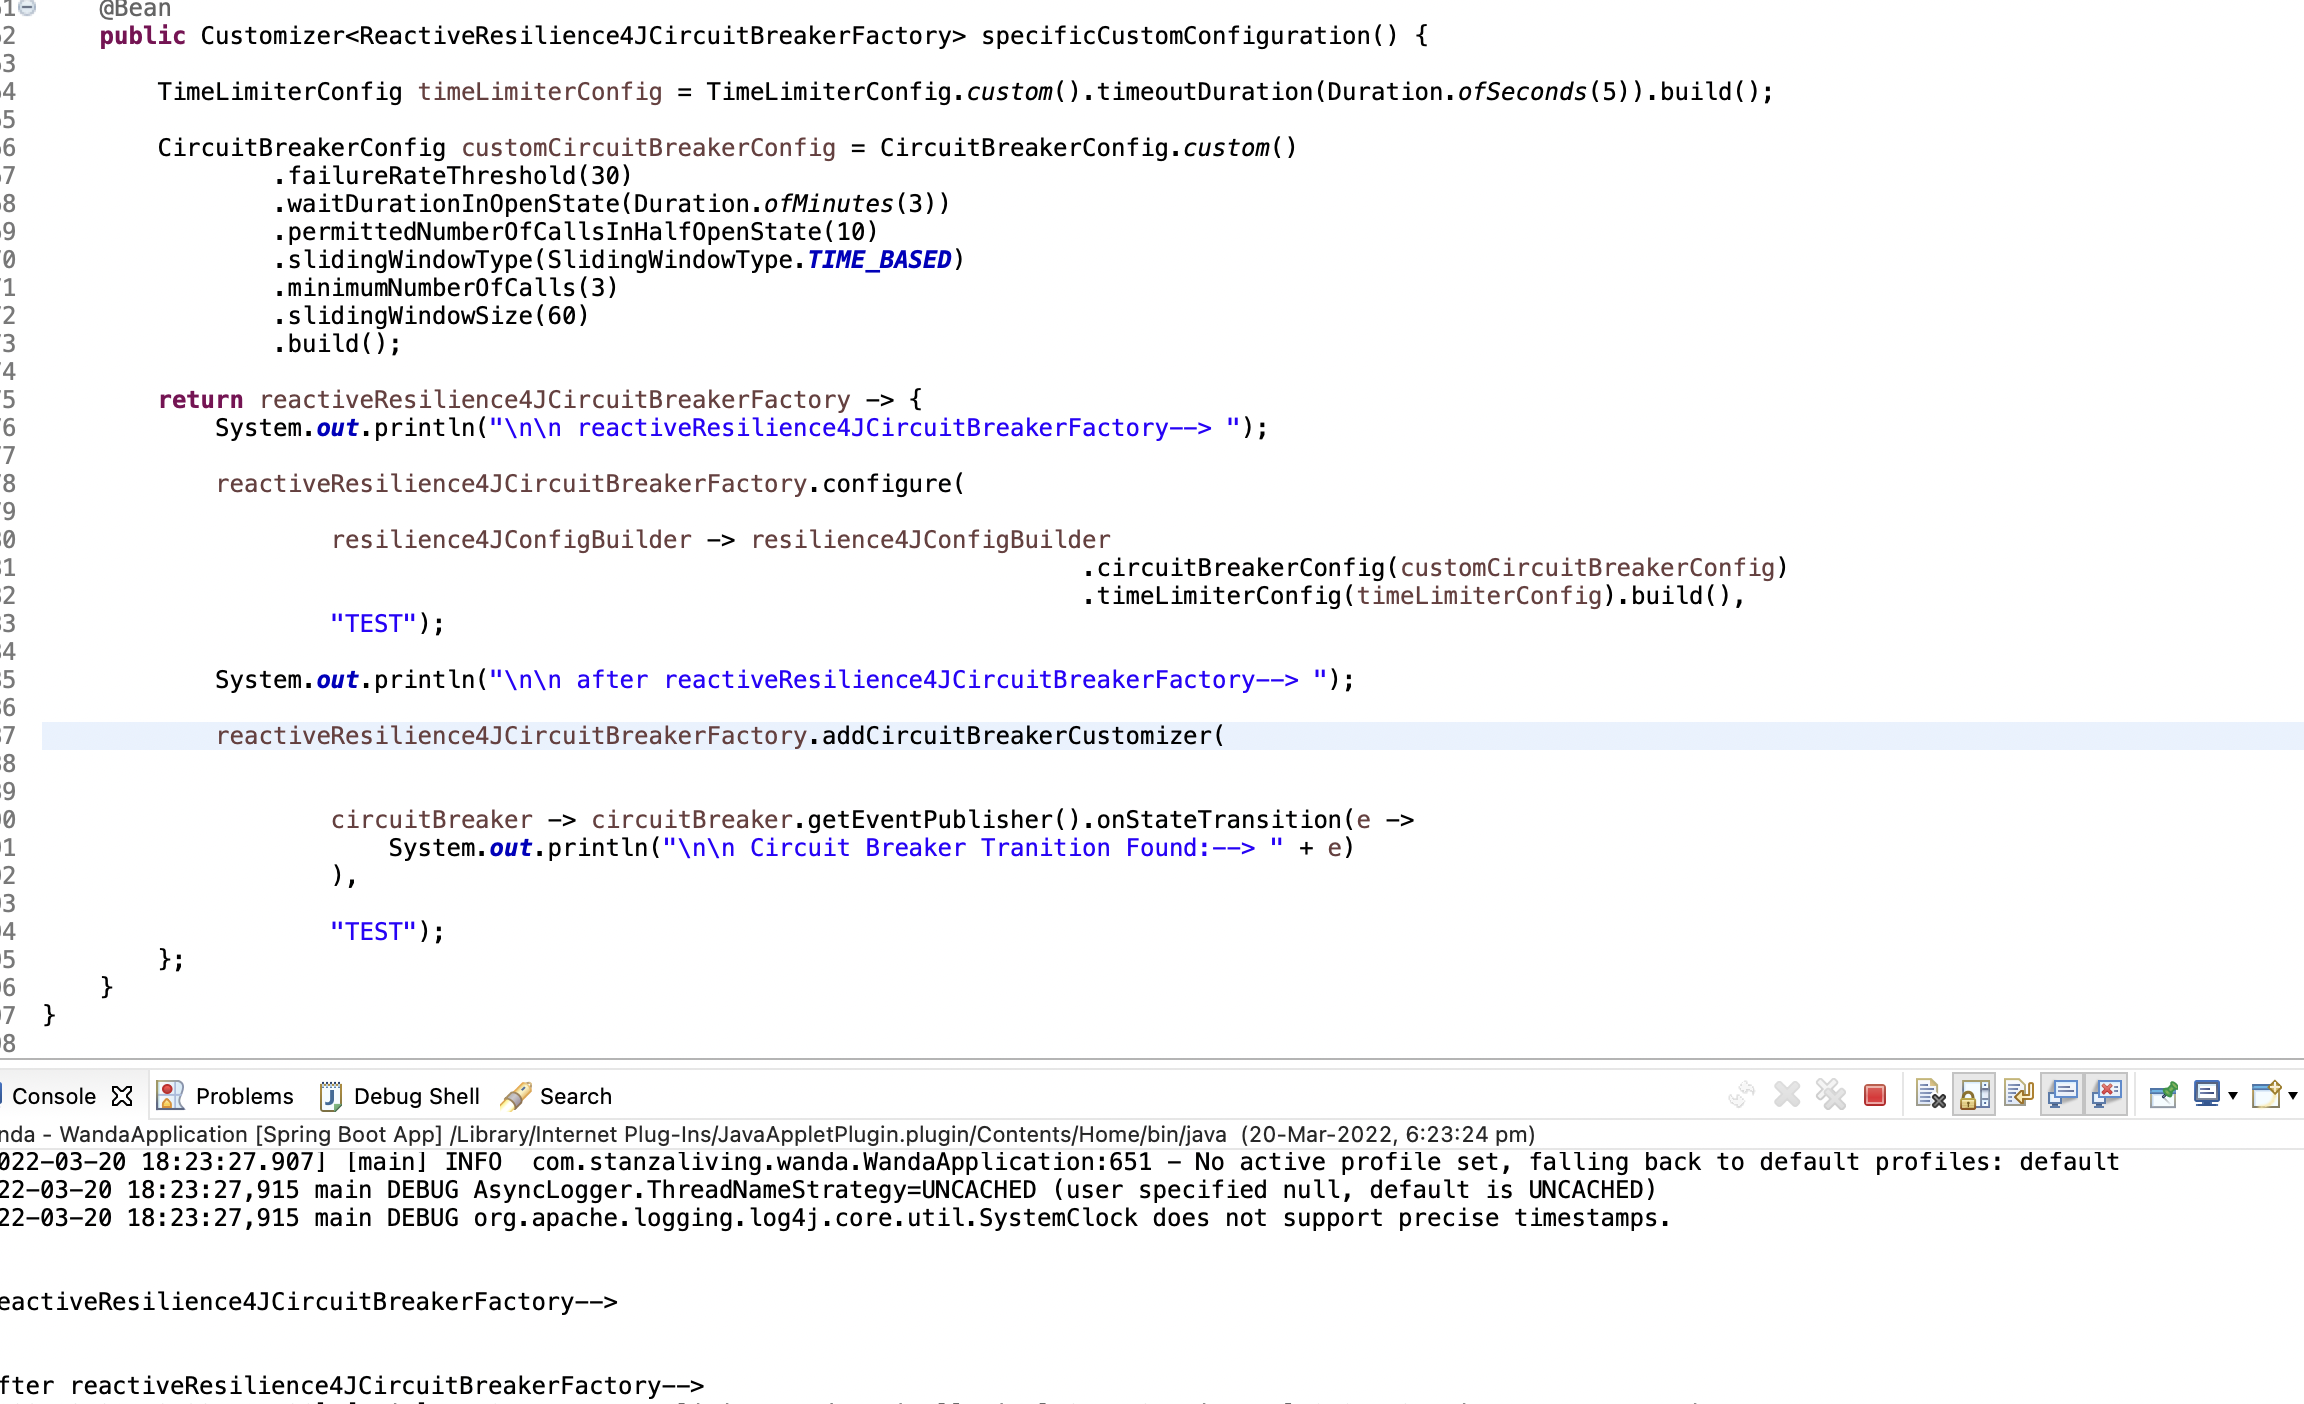
Task: Pin the current console
Action: [x=2164, y=1095]
